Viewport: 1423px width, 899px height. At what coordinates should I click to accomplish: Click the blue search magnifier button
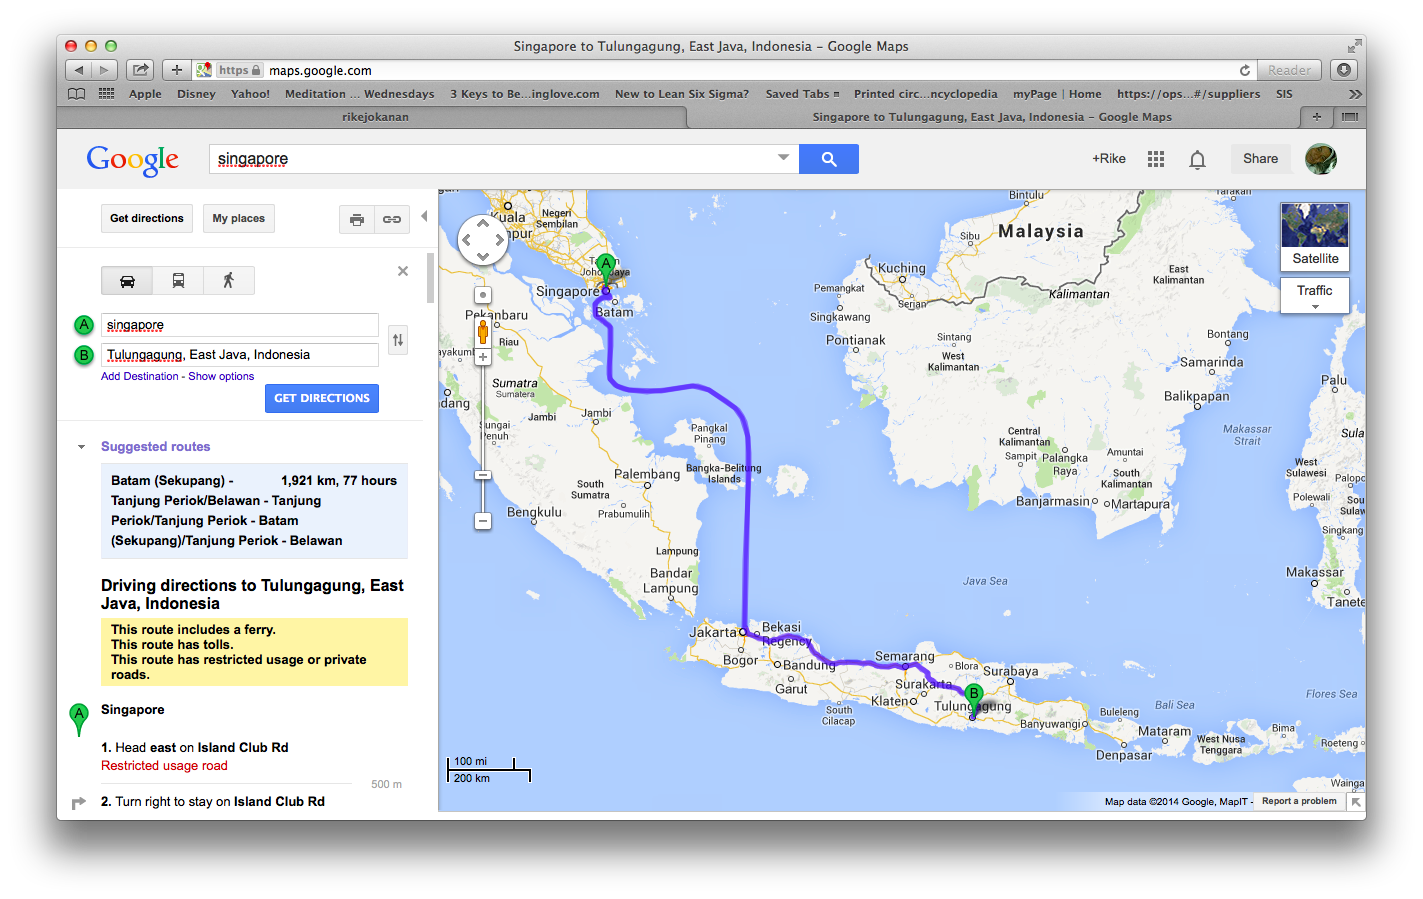click(828, 159)
